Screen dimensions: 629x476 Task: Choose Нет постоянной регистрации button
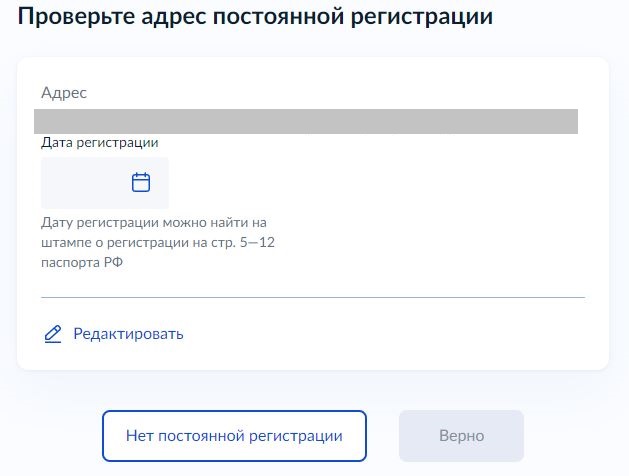pos(234,436)
